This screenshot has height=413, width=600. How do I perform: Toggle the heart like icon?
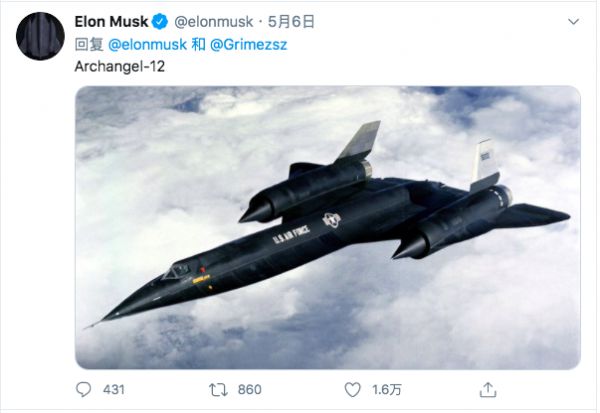tap(352, 388)
